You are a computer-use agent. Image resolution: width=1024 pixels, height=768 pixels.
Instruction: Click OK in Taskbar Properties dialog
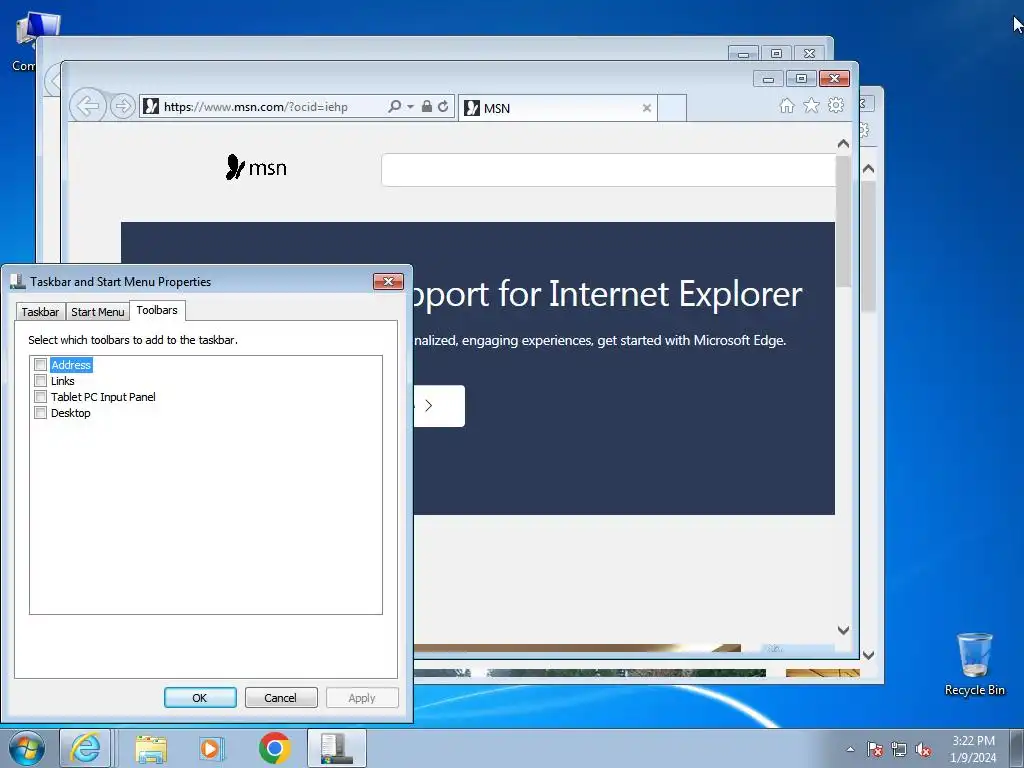pos(200,697)
